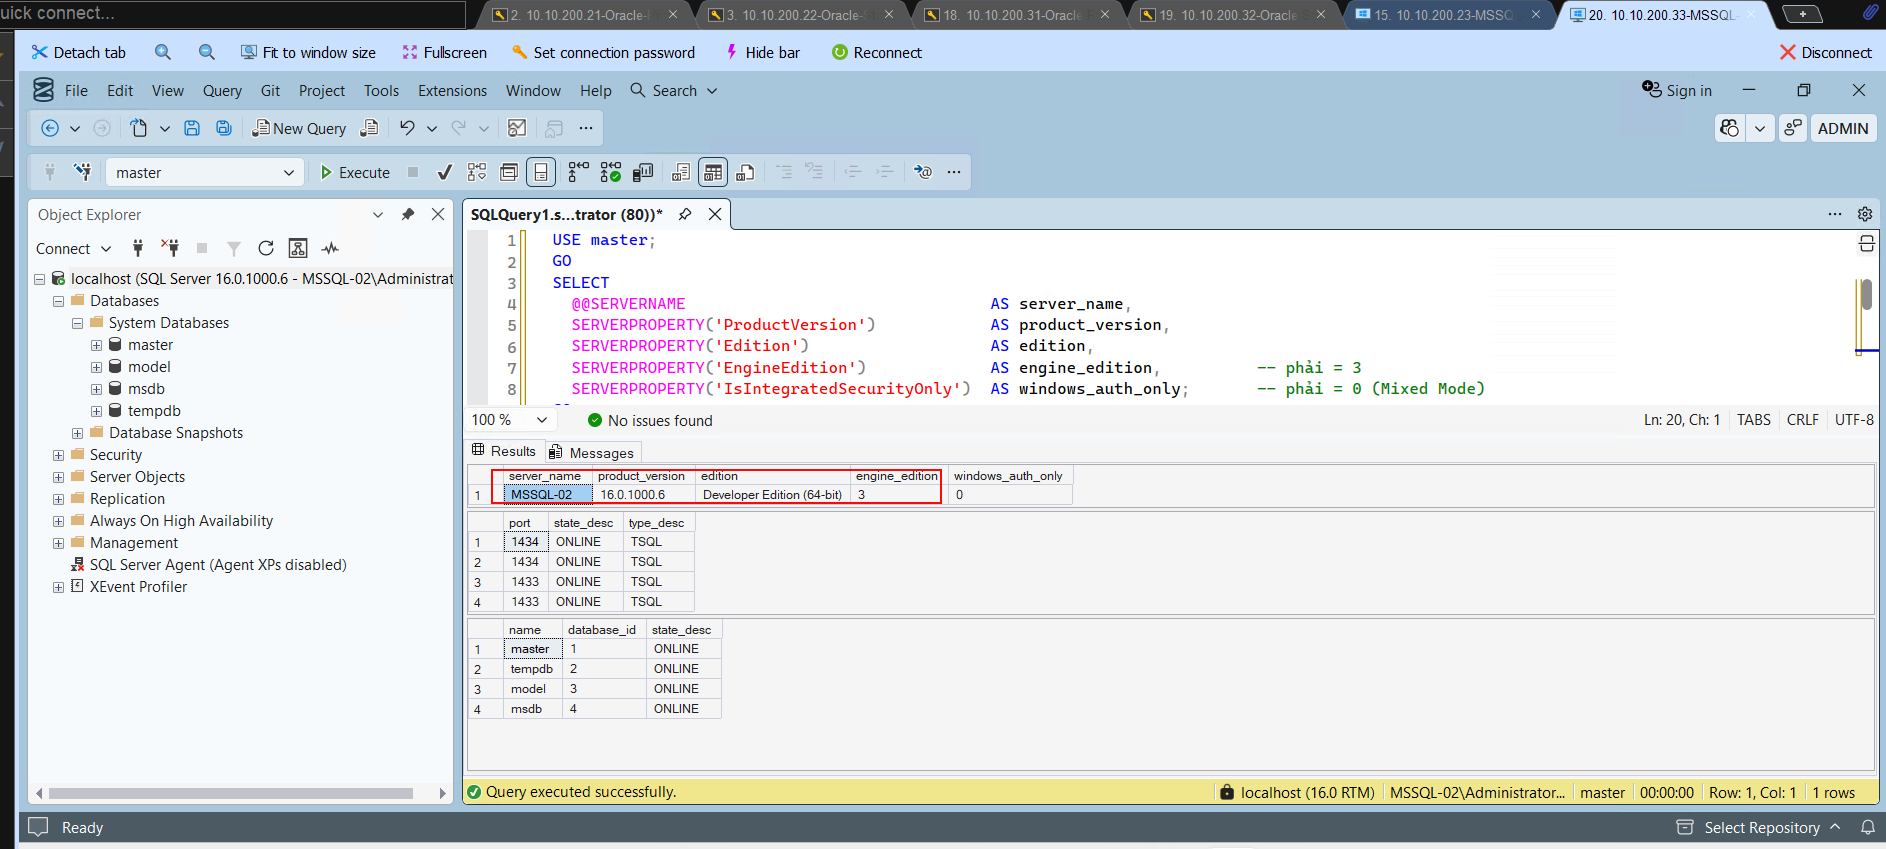Click the Copilot icon beside ADMIN

point(1730,128)
